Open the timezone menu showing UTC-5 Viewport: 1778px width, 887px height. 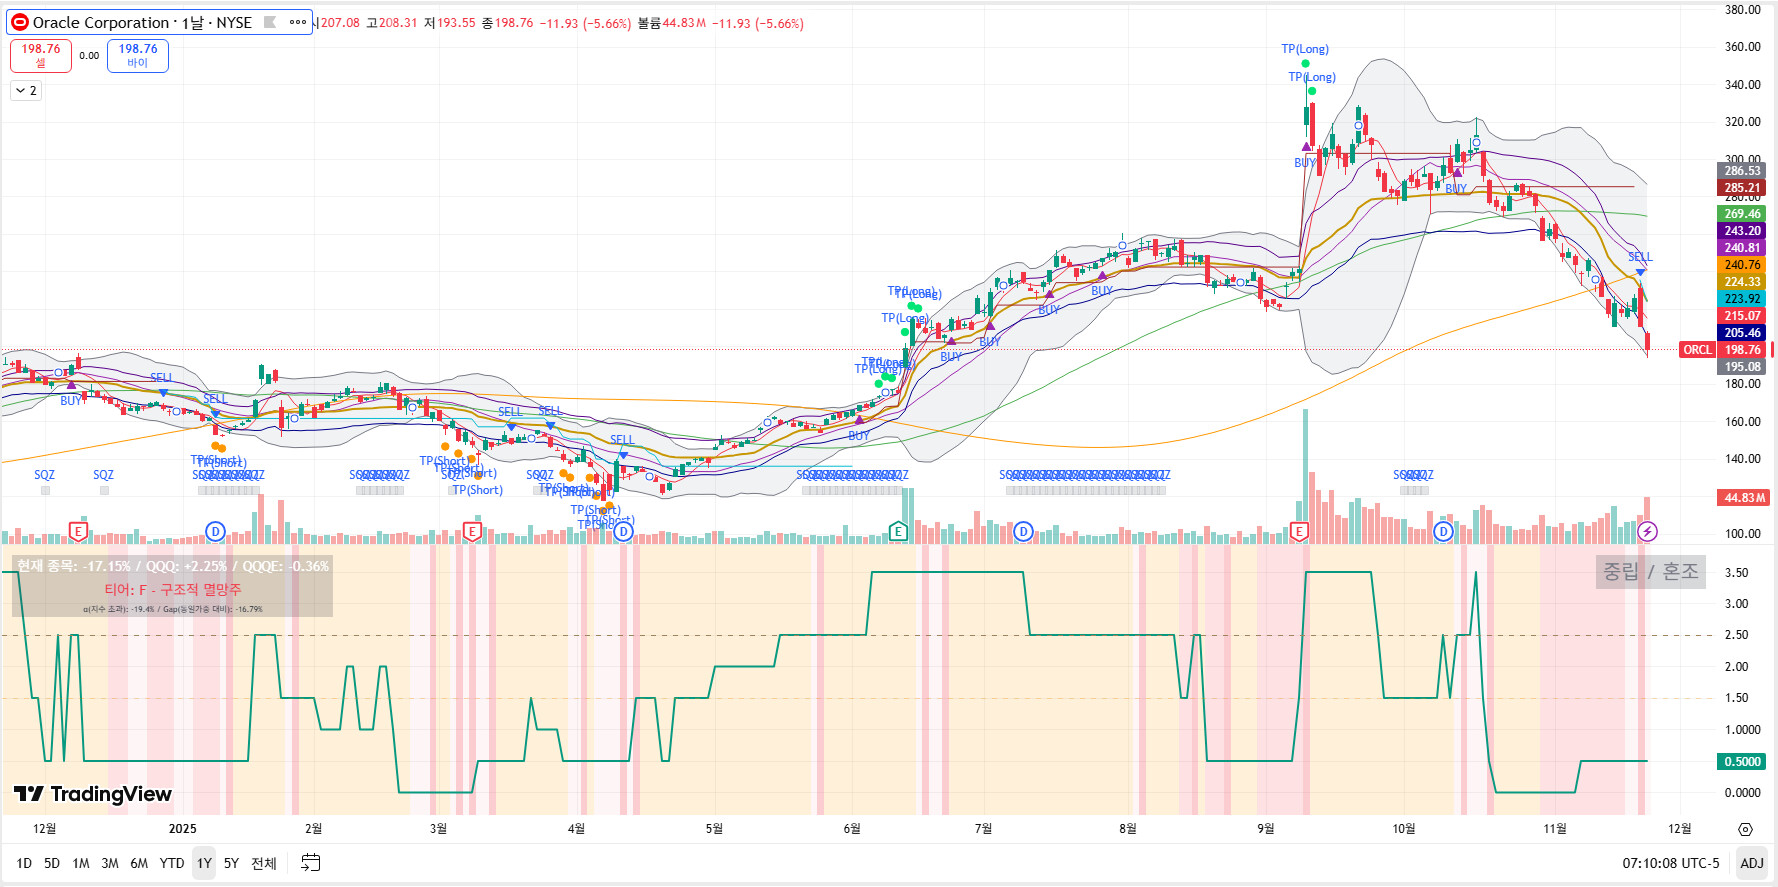click(1671, 863)
